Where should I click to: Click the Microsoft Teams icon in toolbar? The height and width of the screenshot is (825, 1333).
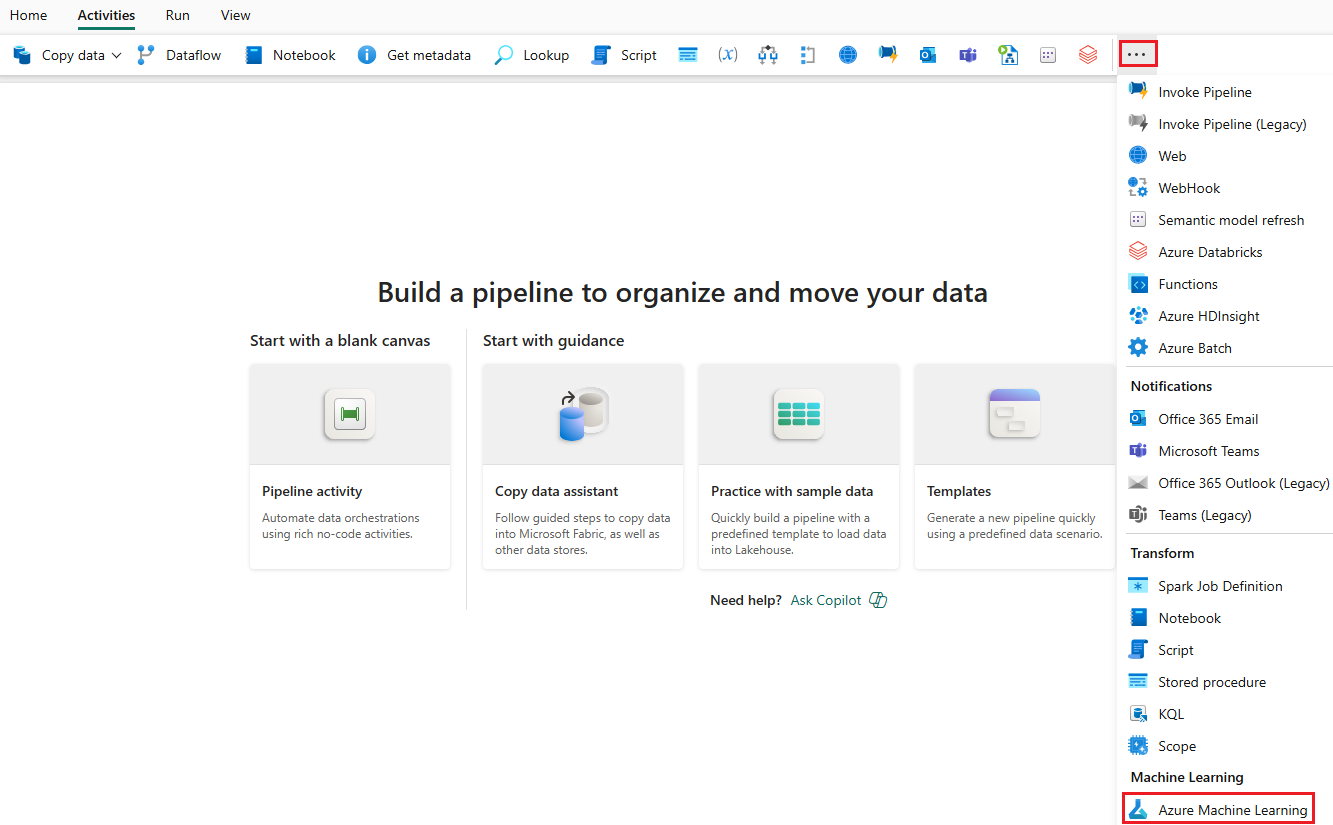point(968,55)
